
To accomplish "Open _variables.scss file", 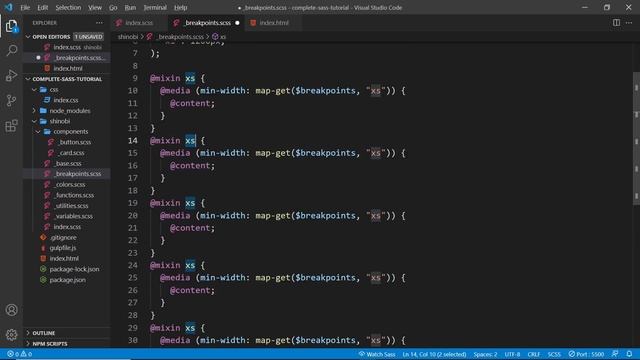I will 67,216.
